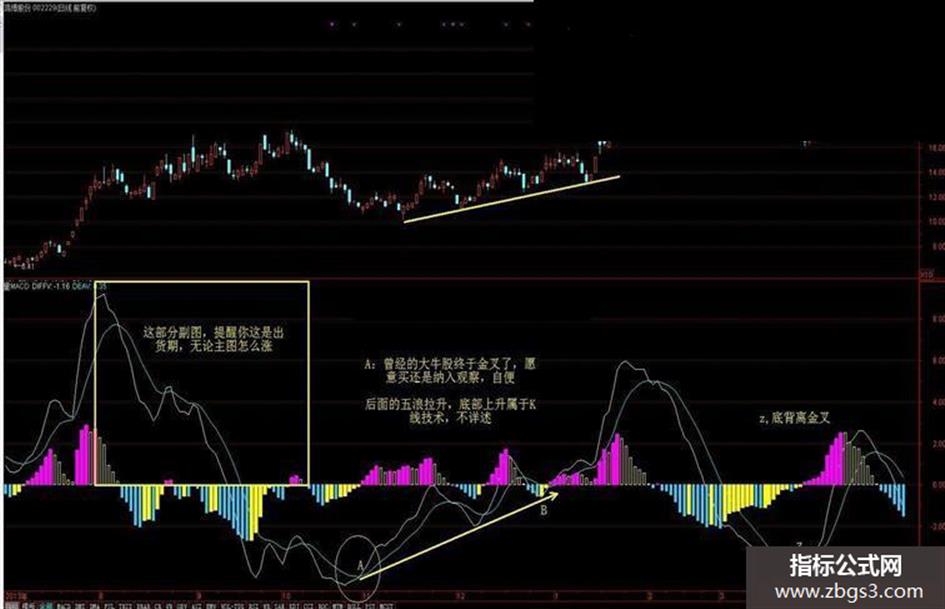Select the BOLL indicator tab
Image resolution: width=945 pixels, height=609 pixels.
coord(353,605)
